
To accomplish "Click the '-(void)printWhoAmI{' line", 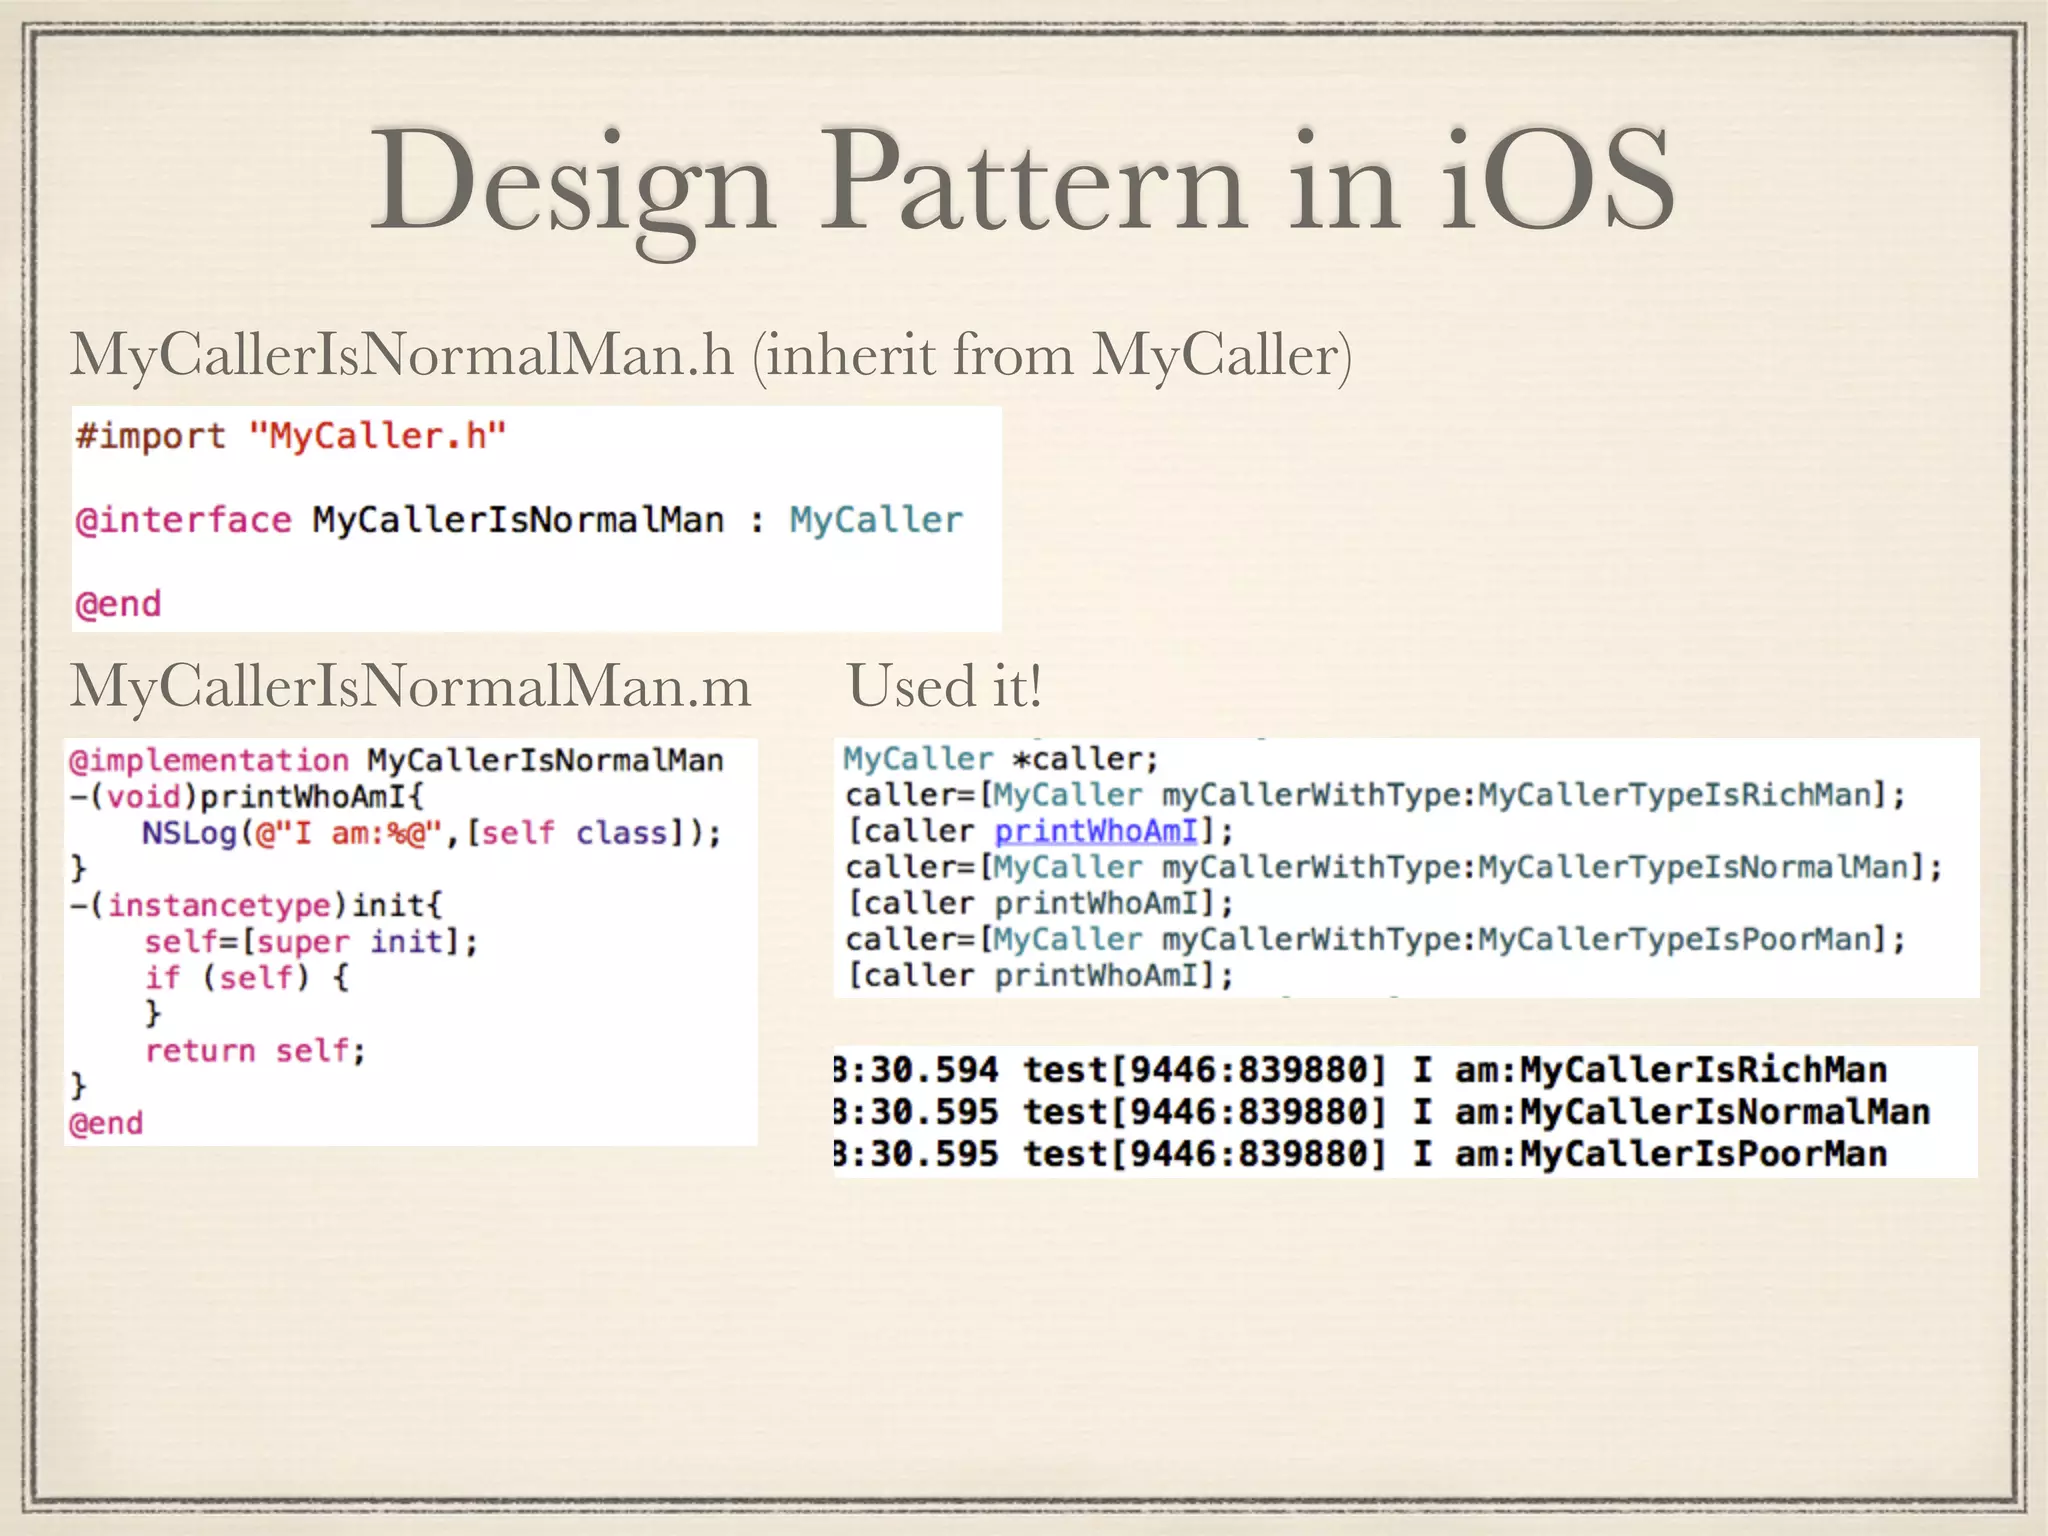I will 247,797.
